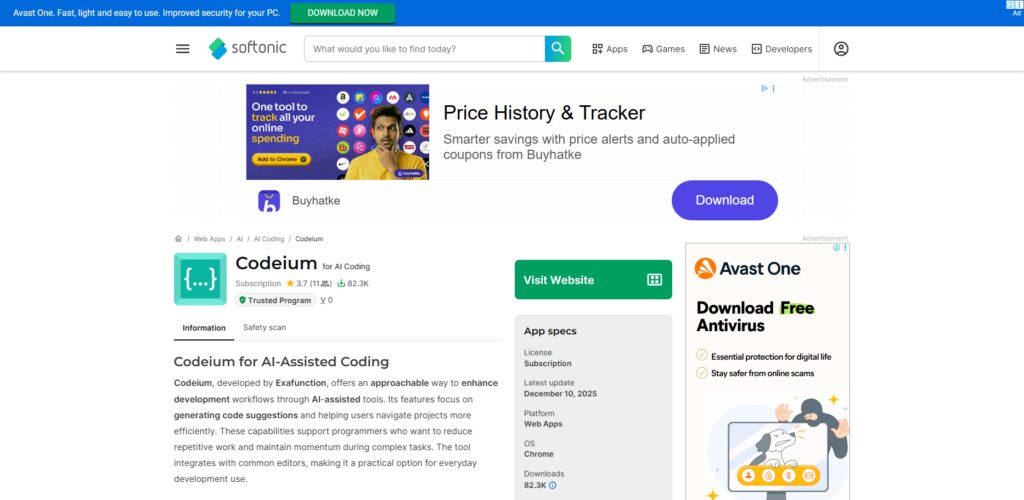
Task: Click the 'Codeium for AI-Assisted Coding' heading
Action: coord(281,362)
